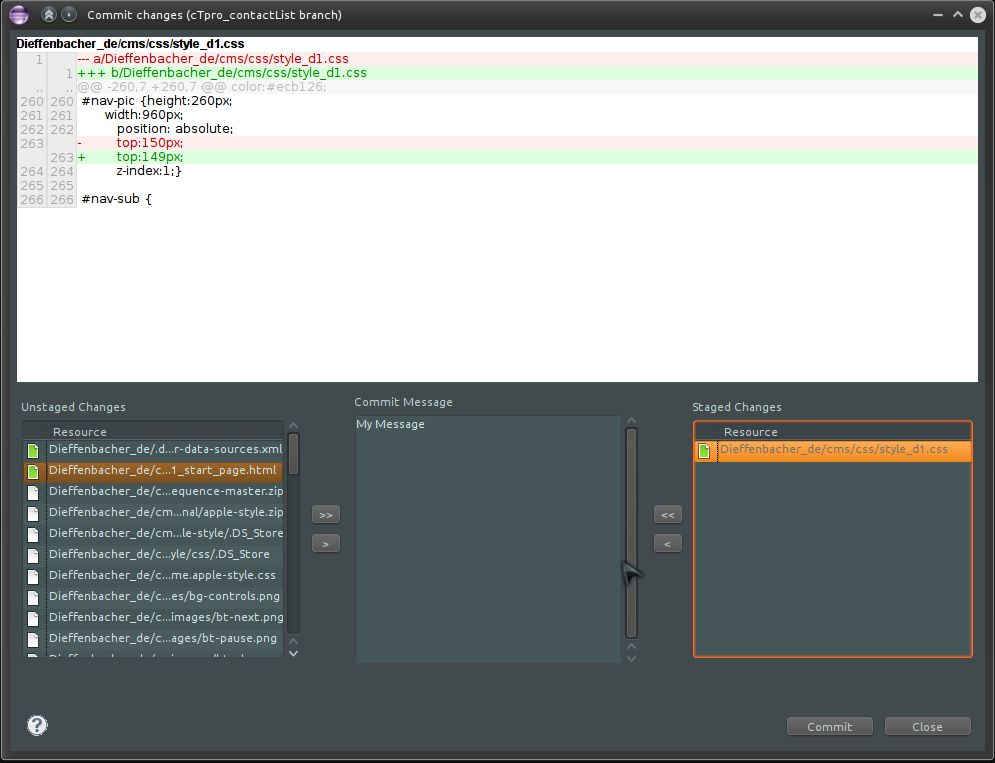Image resolution: width=995 pixels, height=763 pixels.
Task: Stage selected file with the > button
Action: click(326, 543)
